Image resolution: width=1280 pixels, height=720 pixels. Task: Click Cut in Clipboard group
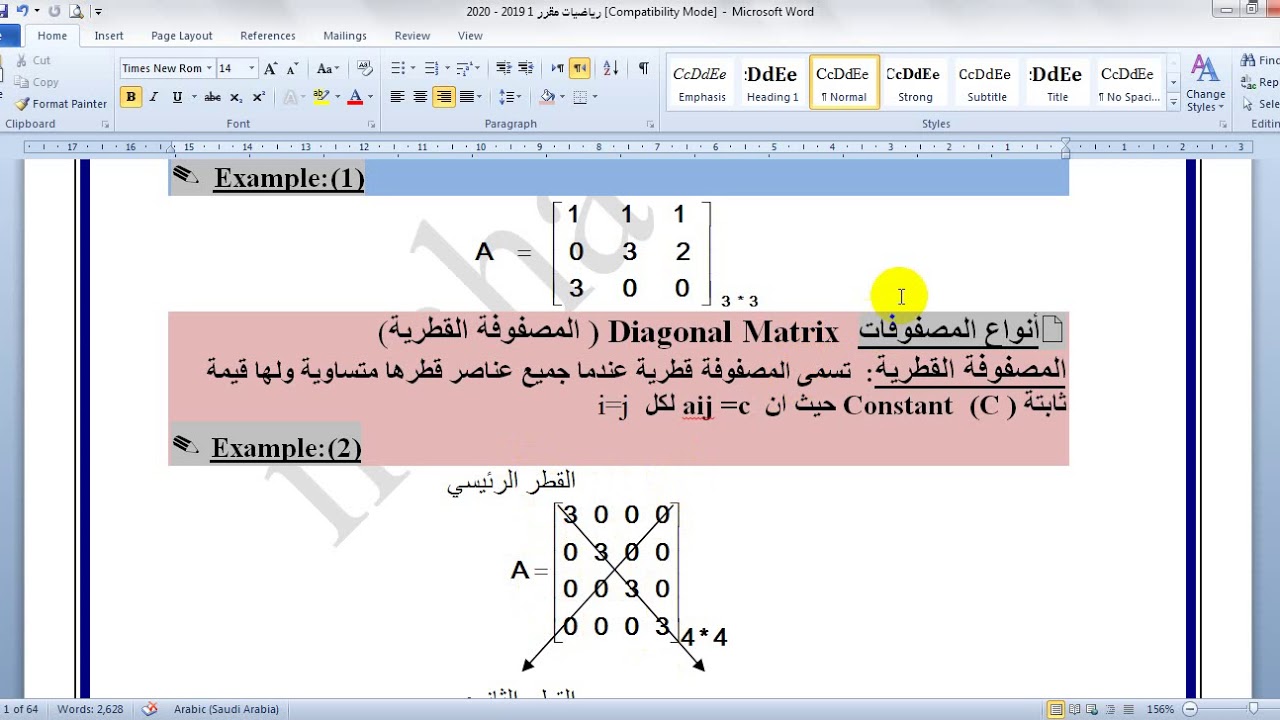[33, 61]
